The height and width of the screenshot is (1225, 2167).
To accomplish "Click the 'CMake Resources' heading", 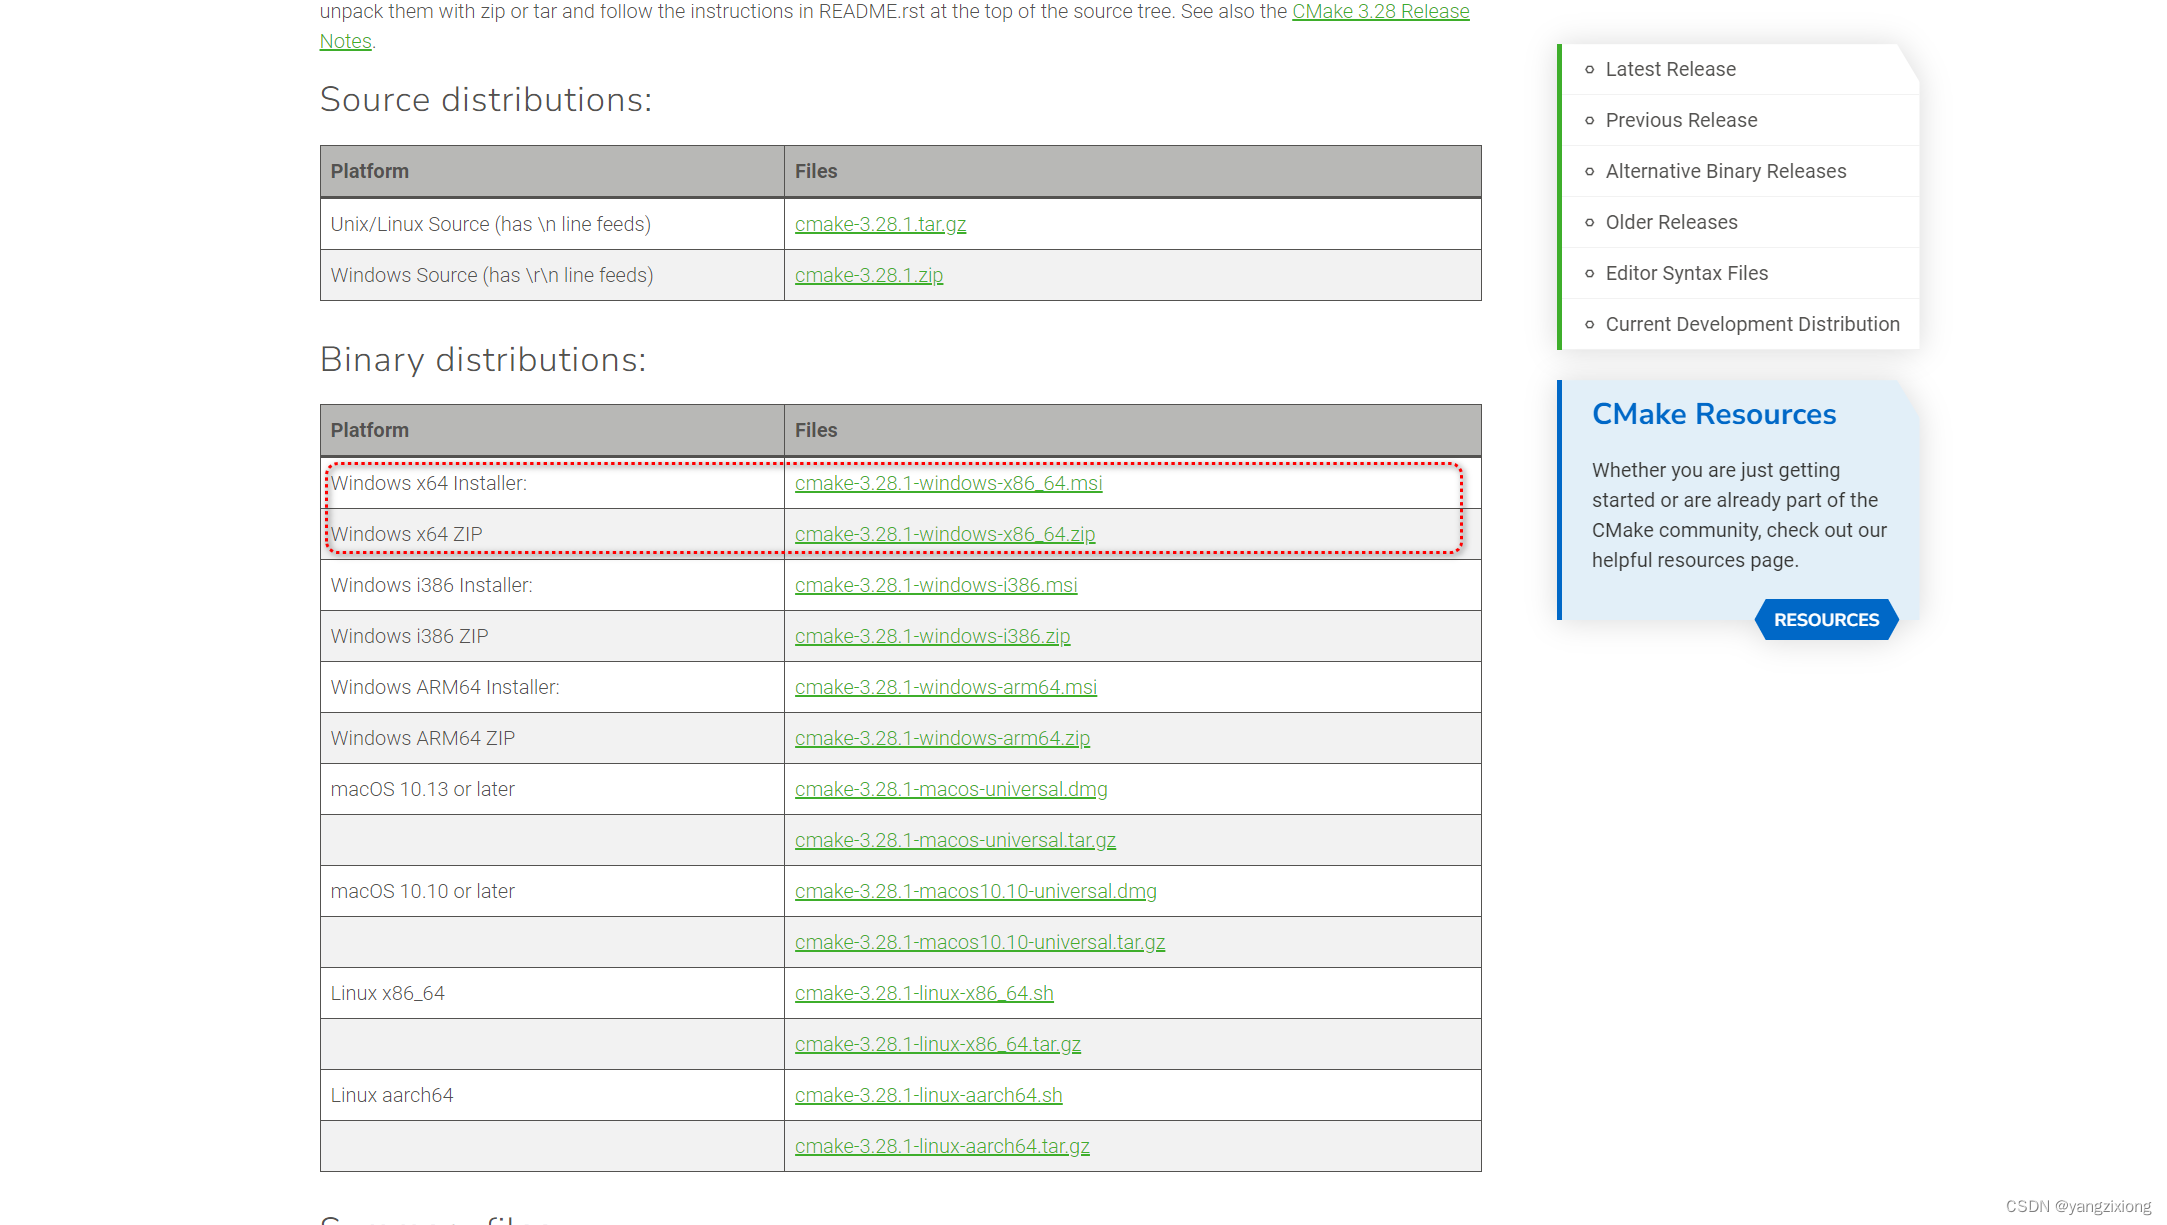I will pos(1714,414).
